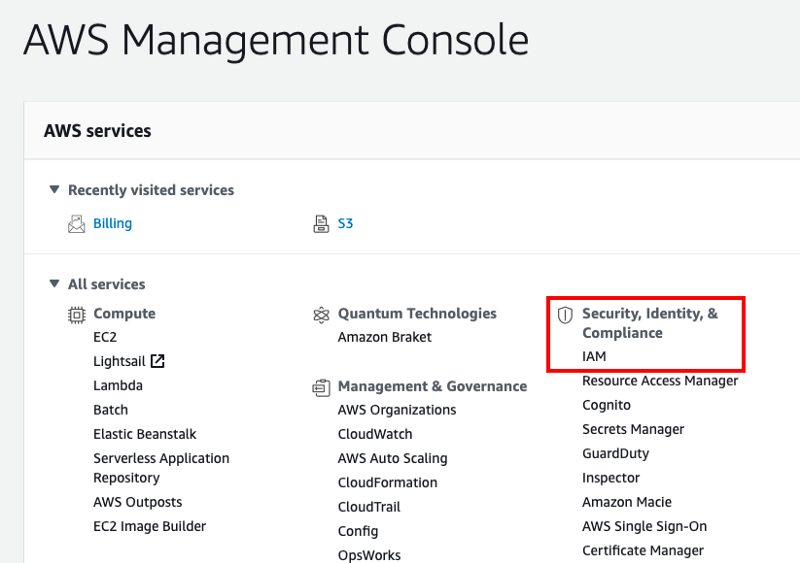Open Cognito service
800x563 pixels.
coord(607,405)
